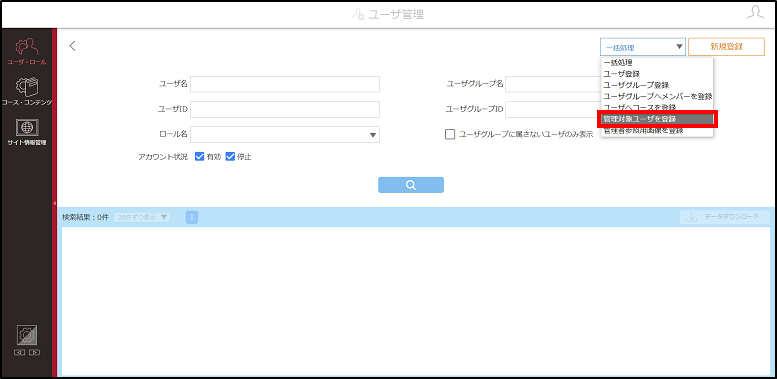Choose ユーザグループへメンバーを登録 option
This screenshot has height=379, width=777.
[x=657, y=96]
